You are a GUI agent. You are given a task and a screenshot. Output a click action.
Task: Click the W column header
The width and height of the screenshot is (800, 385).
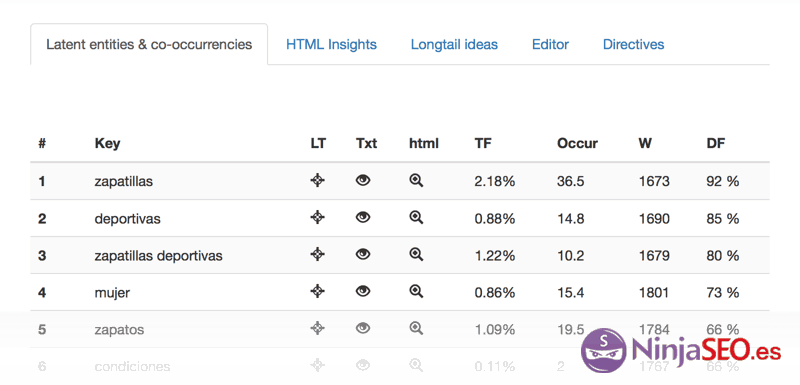tap(645, 144)
